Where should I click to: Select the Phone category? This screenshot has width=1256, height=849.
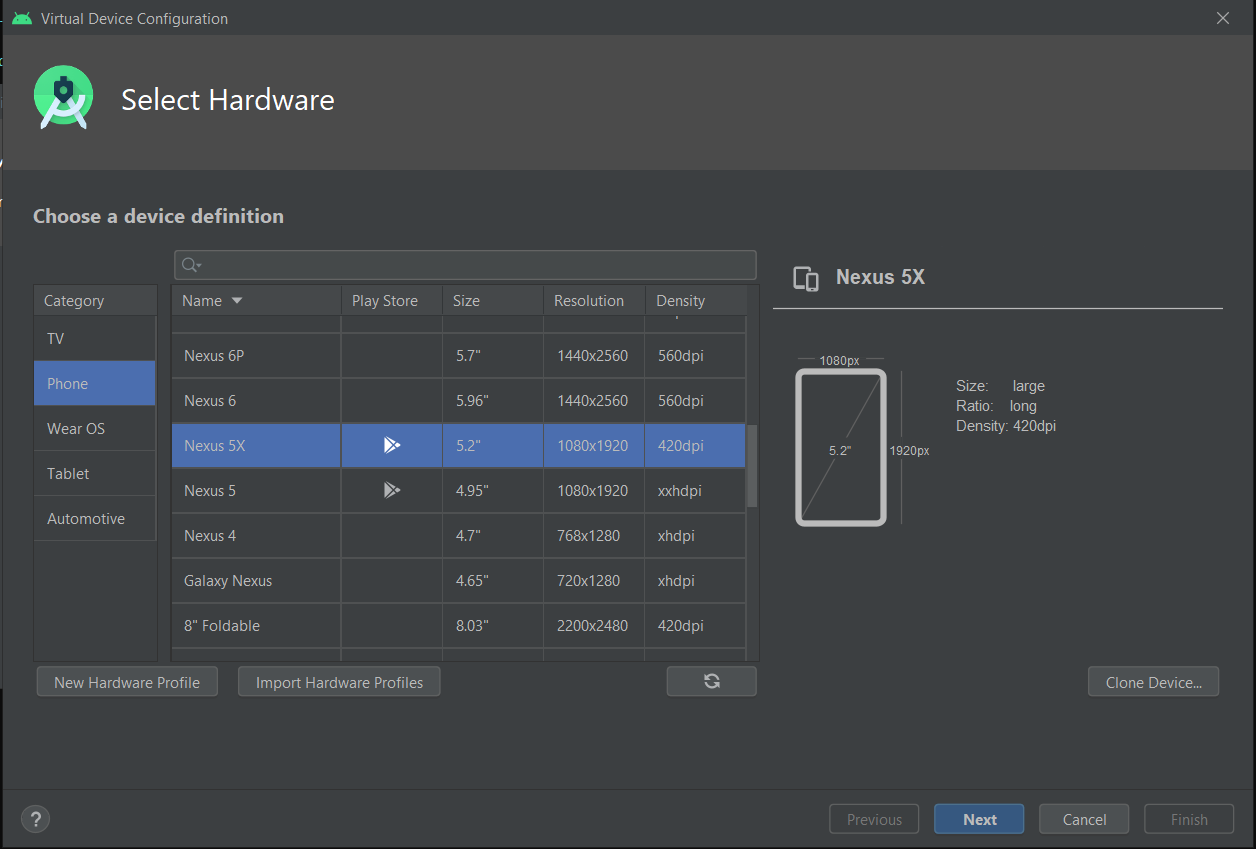(x=95, y=383)
